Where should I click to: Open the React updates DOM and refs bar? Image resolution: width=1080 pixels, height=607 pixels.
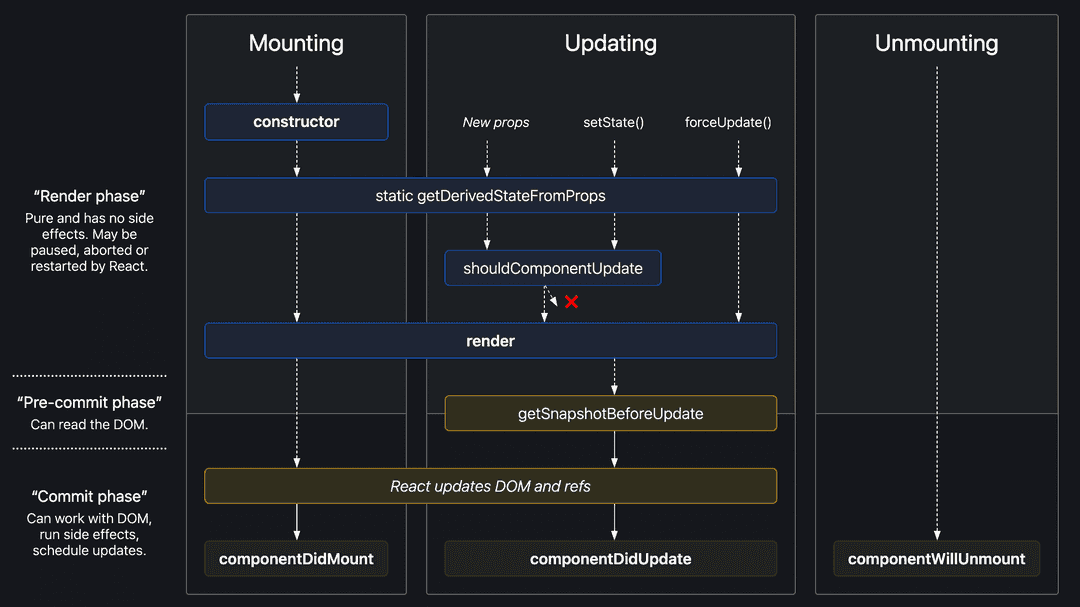pyautogui.click(x=490, y=486)
